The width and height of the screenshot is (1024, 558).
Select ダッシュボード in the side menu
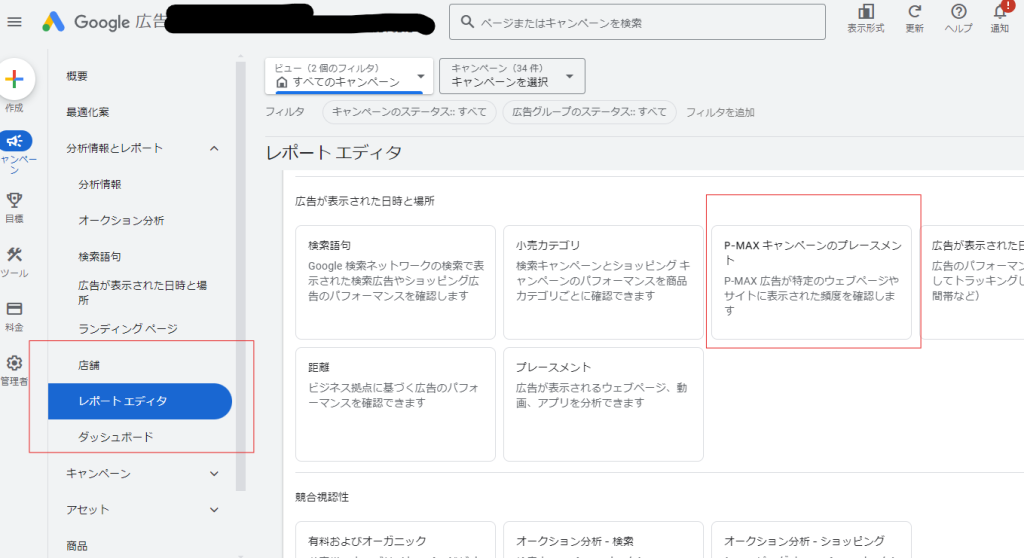(116, 437)
